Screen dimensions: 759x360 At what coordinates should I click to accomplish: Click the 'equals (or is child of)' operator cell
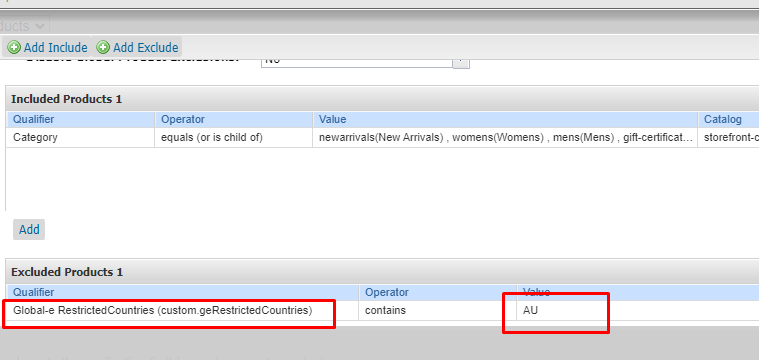[x=234, y=137]
